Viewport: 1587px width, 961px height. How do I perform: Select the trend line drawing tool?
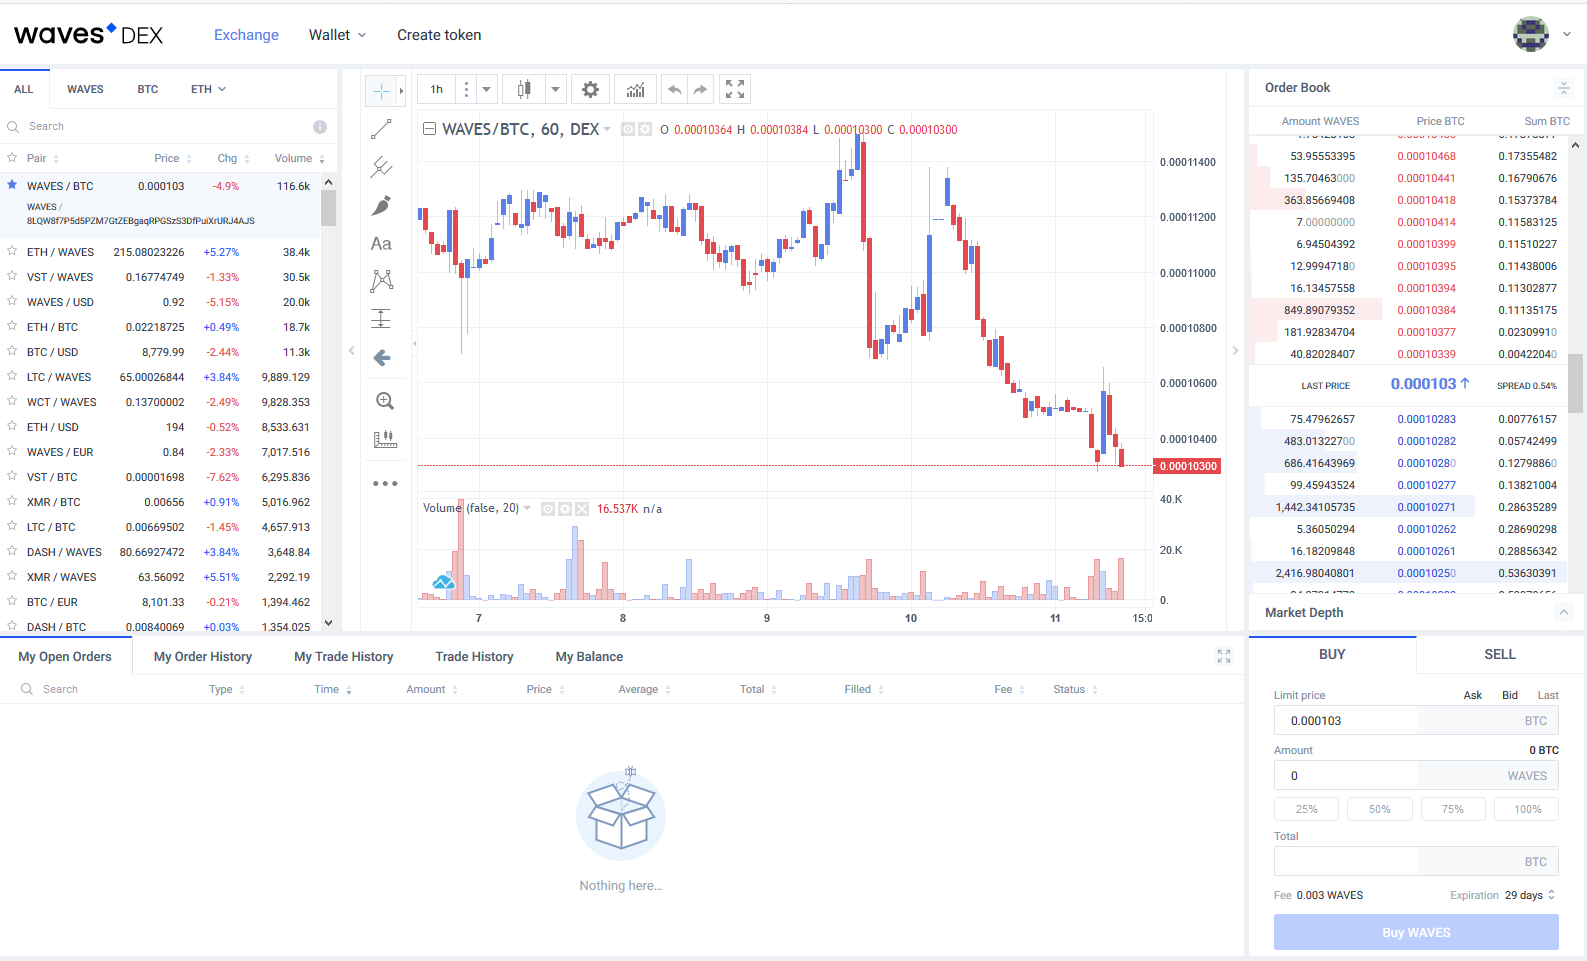pyautogui.click(x=381, y=129)
